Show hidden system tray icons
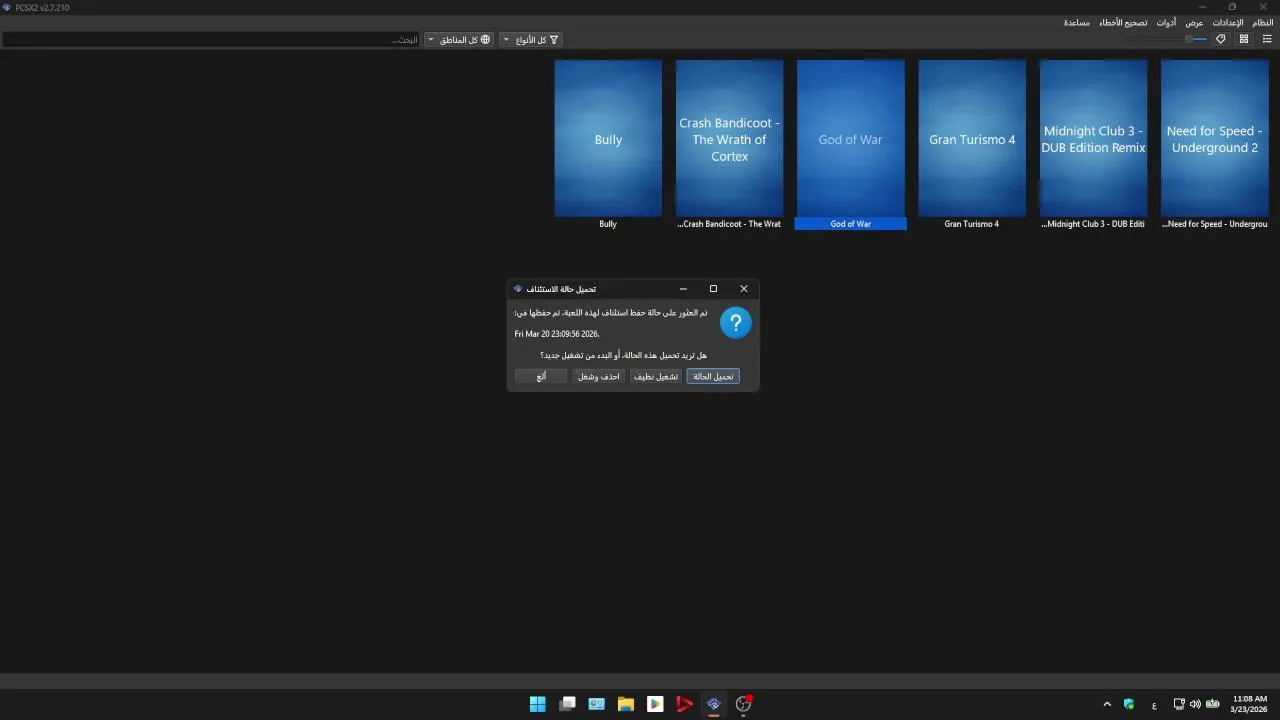 (1107, 704)
